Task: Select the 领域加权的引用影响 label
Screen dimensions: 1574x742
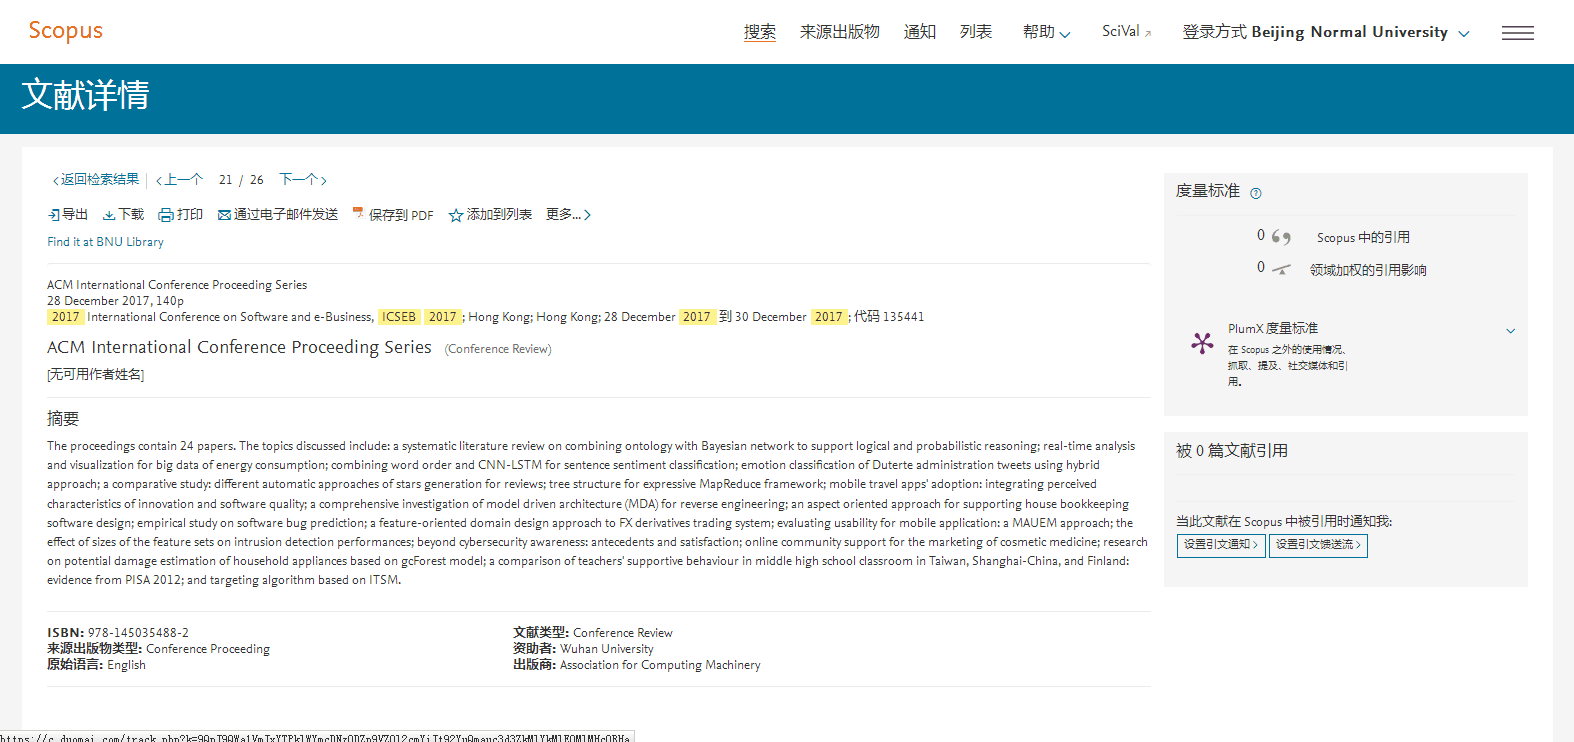Action: tap(1368, 270)
